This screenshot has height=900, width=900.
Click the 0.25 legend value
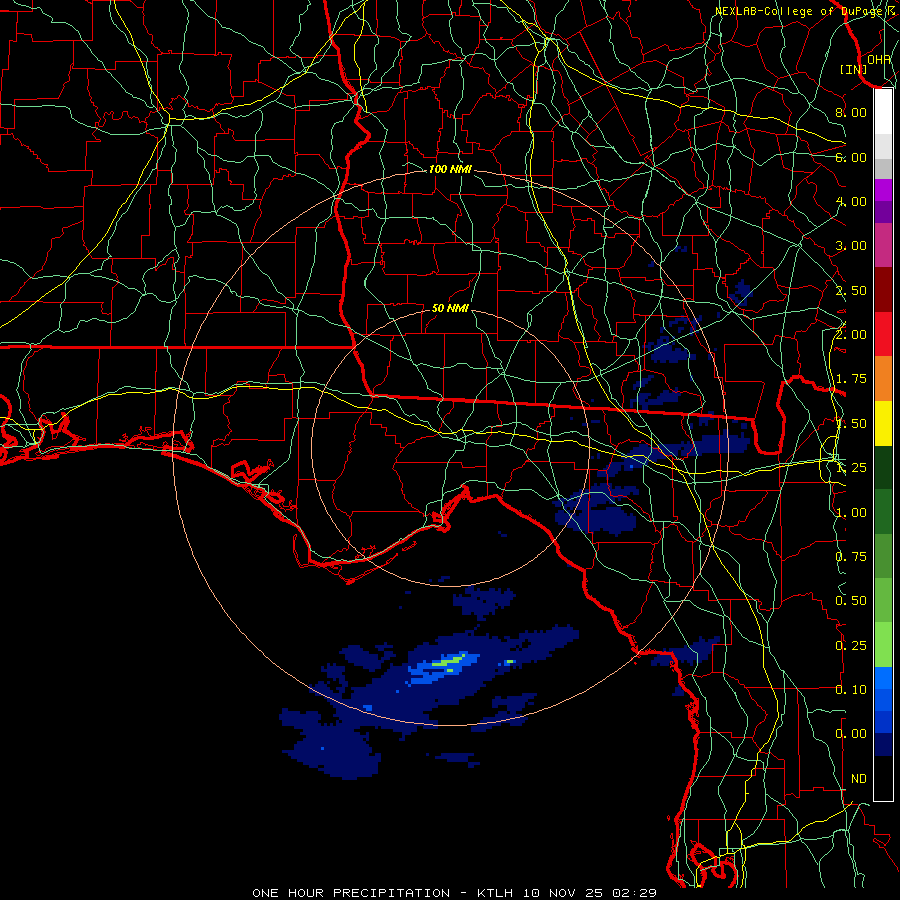851,645
